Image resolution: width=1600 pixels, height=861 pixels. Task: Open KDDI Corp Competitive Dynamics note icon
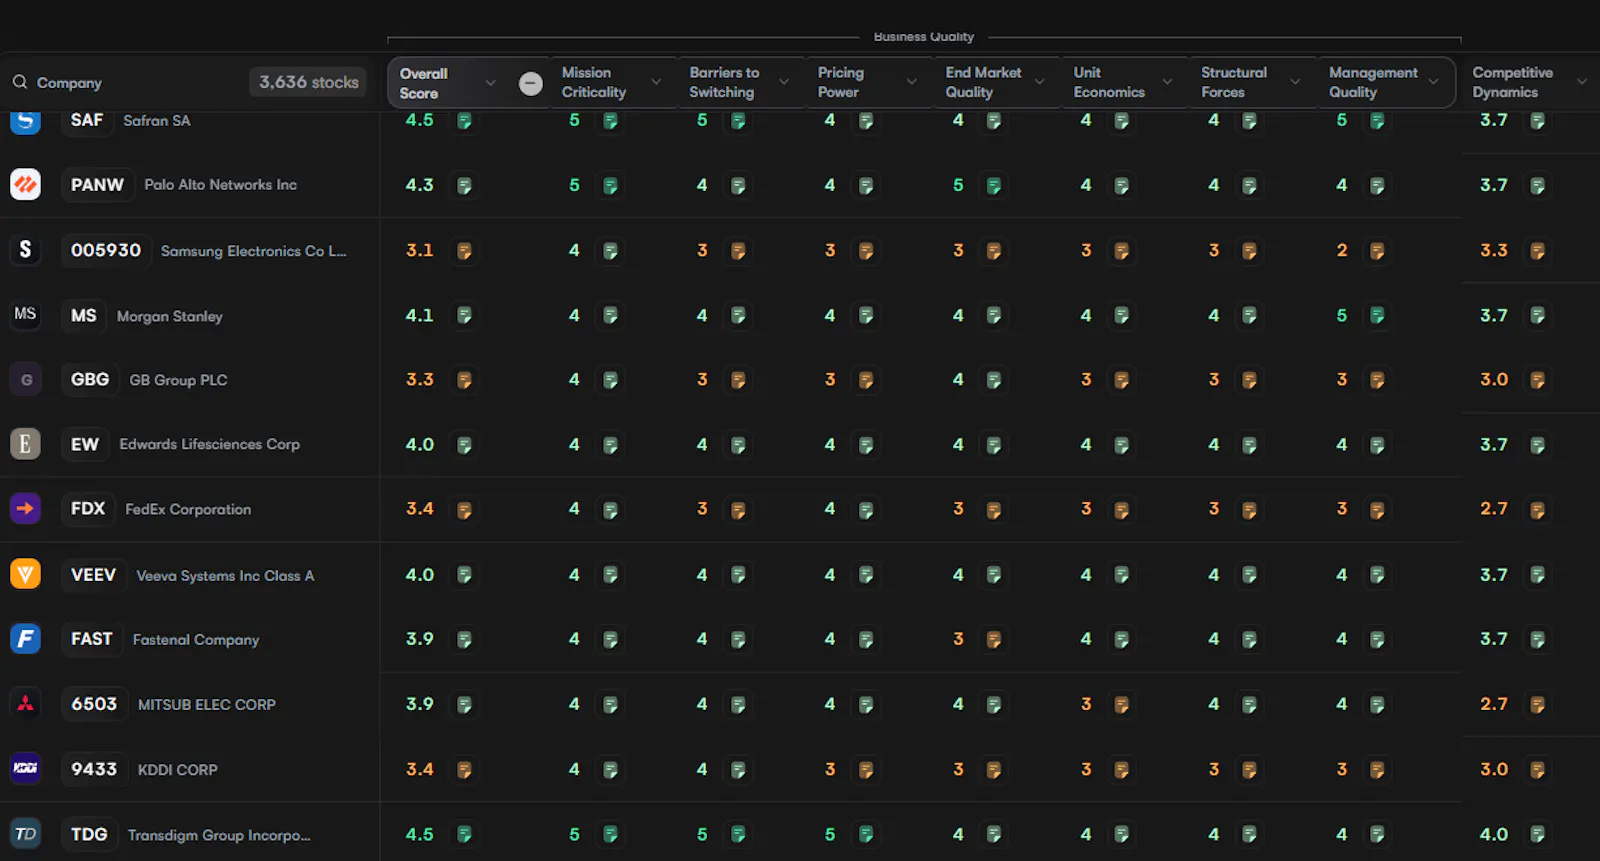(1537, 770)
